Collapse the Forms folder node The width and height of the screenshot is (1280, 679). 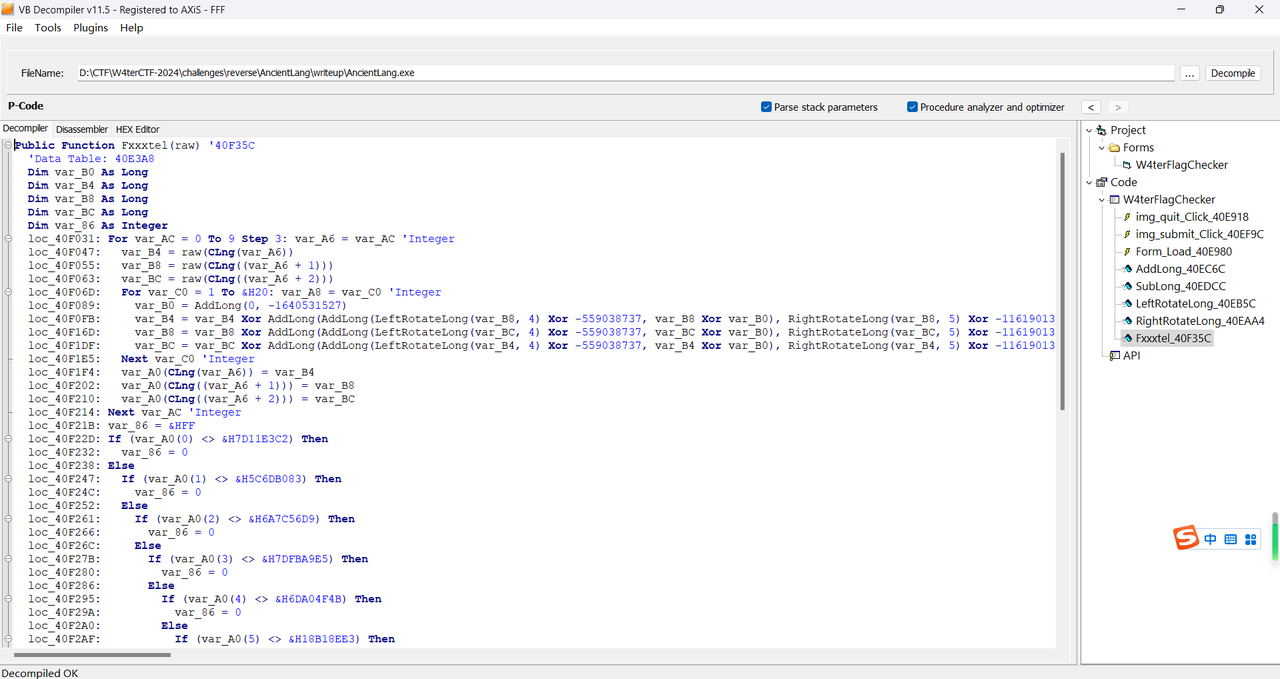click(1102, 148)
